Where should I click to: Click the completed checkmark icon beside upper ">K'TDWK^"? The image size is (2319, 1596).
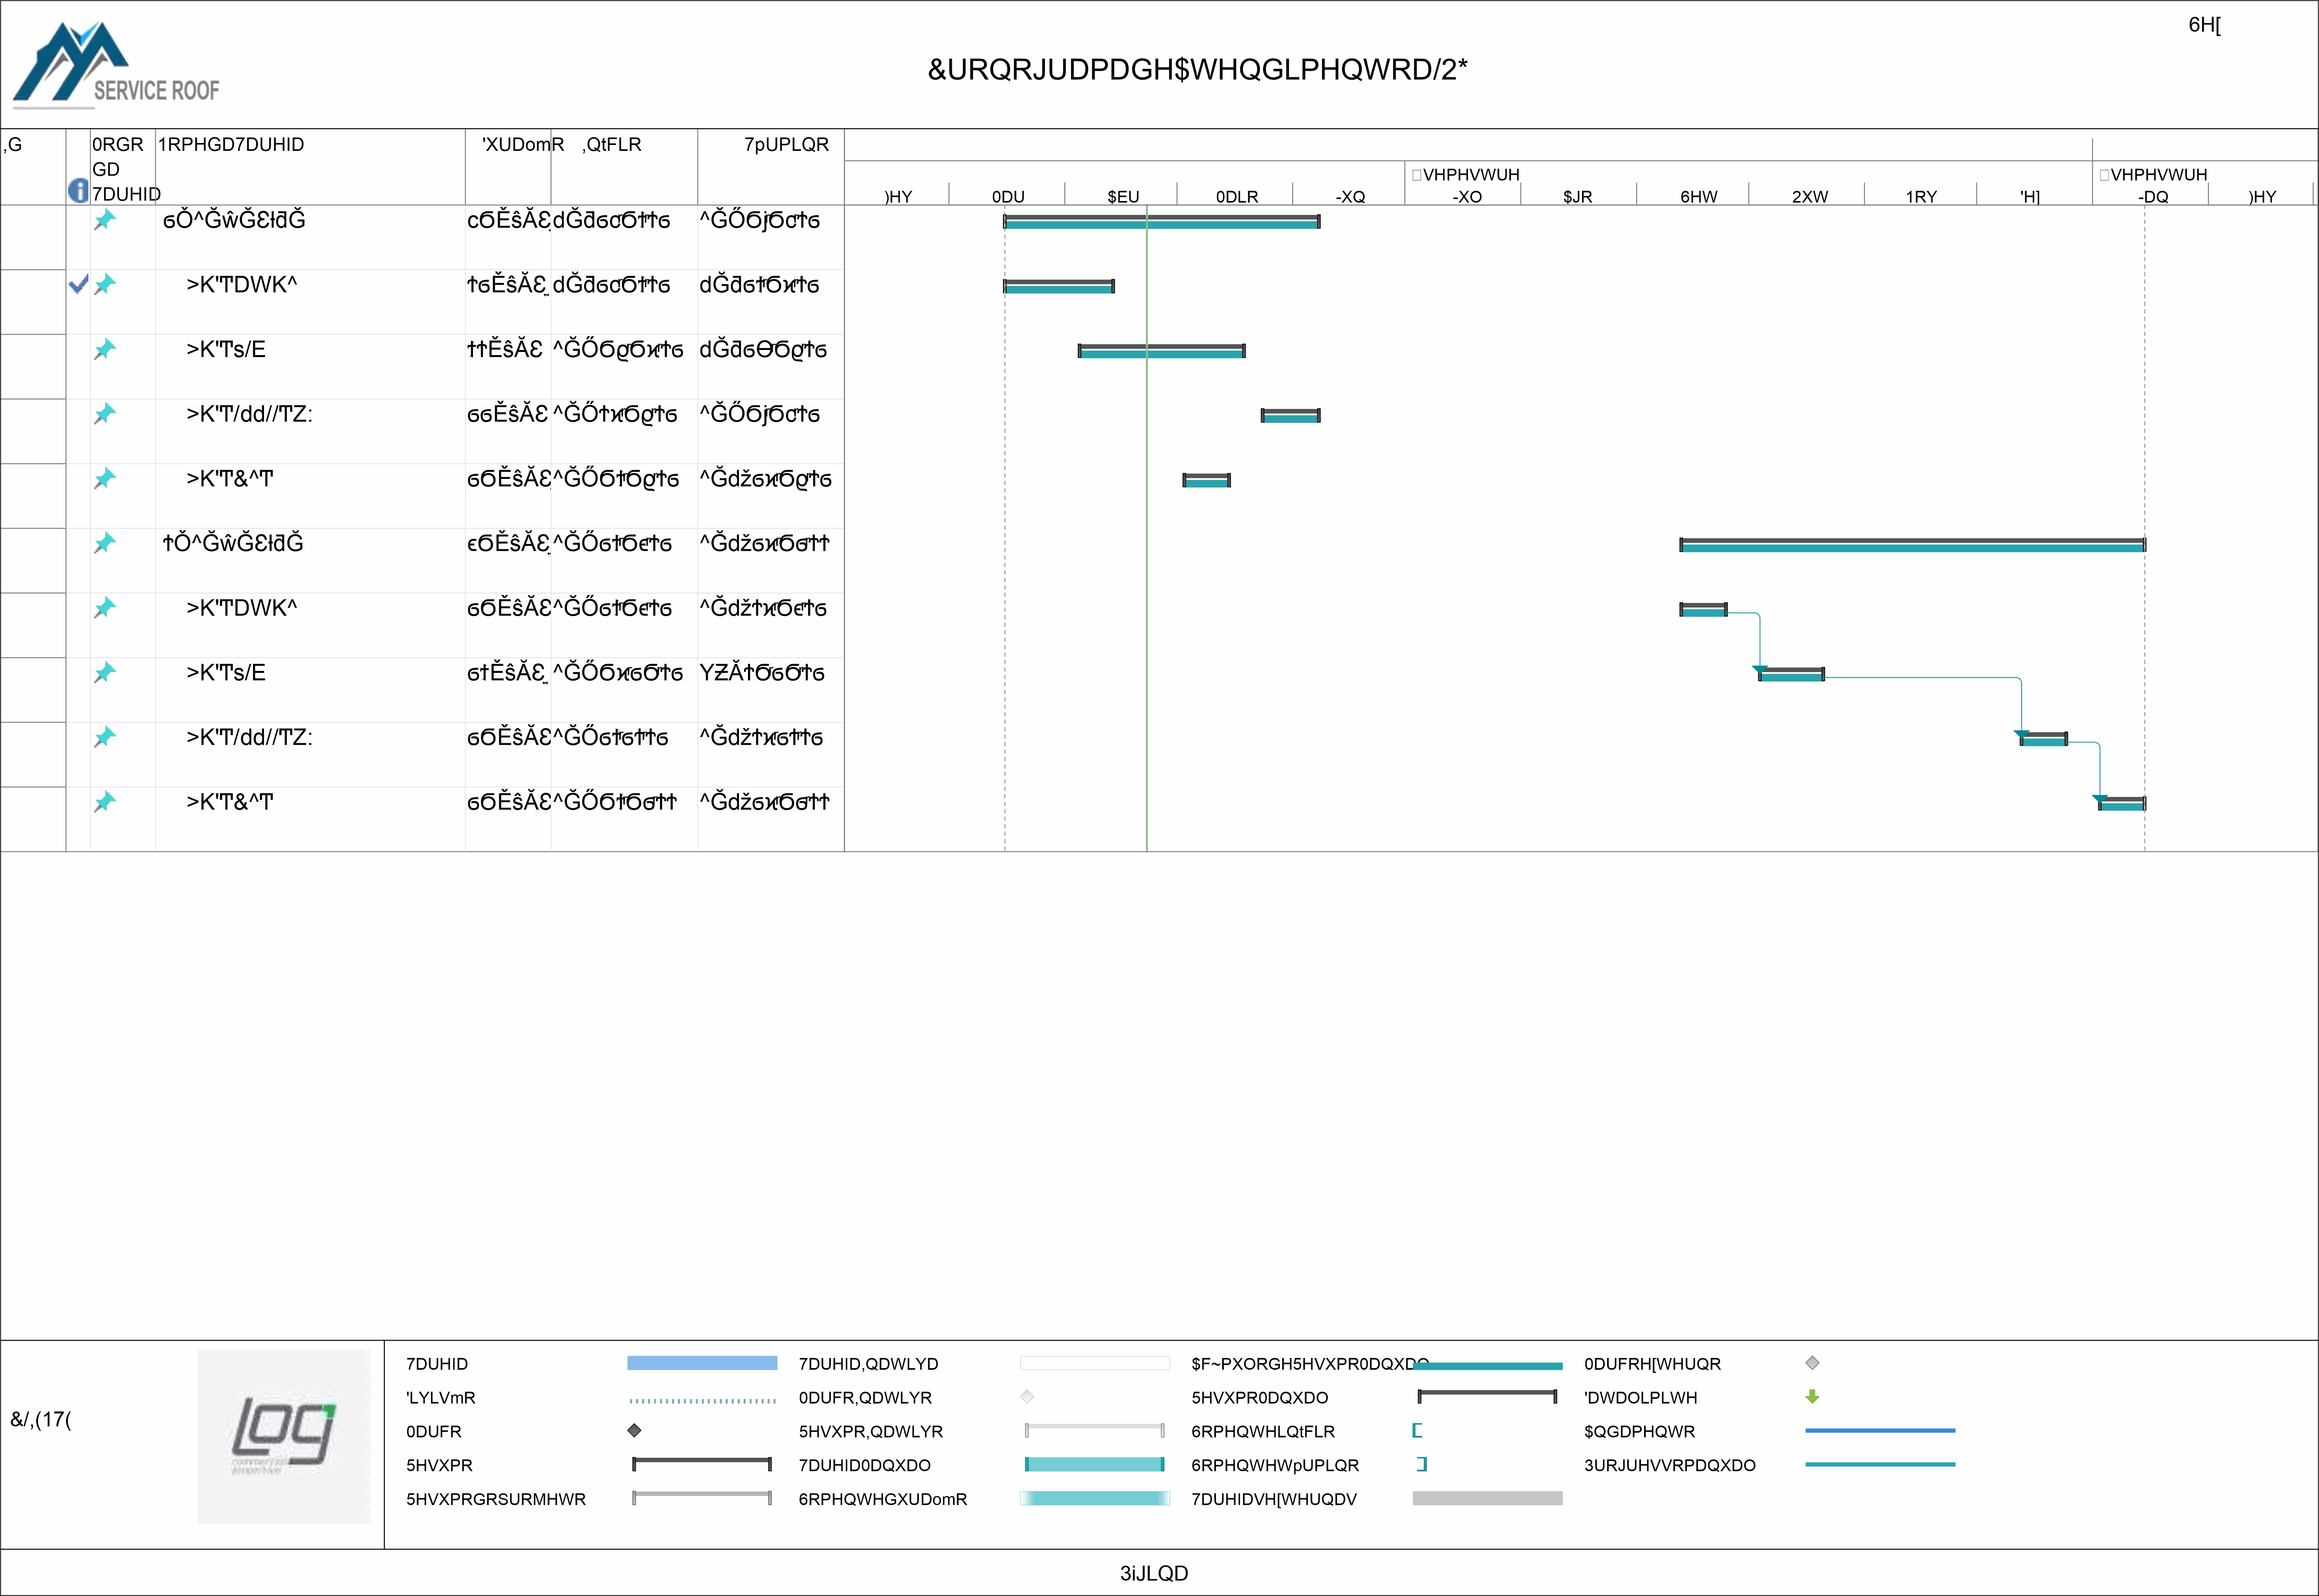79,285
